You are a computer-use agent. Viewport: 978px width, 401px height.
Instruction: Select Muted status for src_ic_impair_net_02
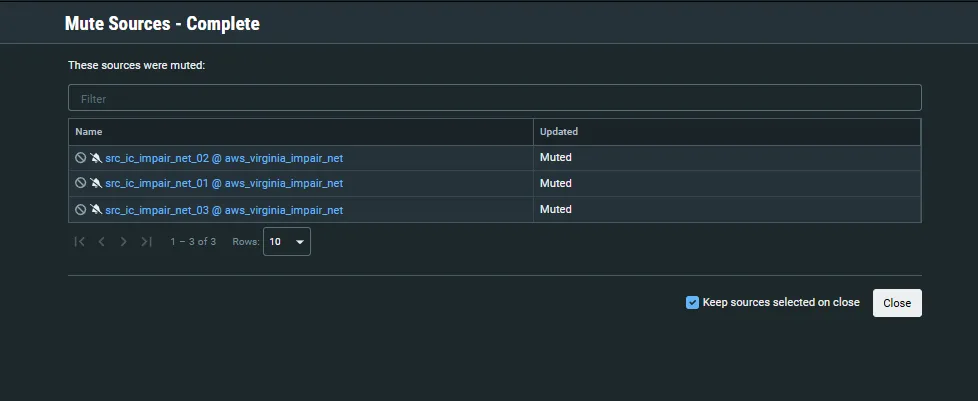(556, 158)
